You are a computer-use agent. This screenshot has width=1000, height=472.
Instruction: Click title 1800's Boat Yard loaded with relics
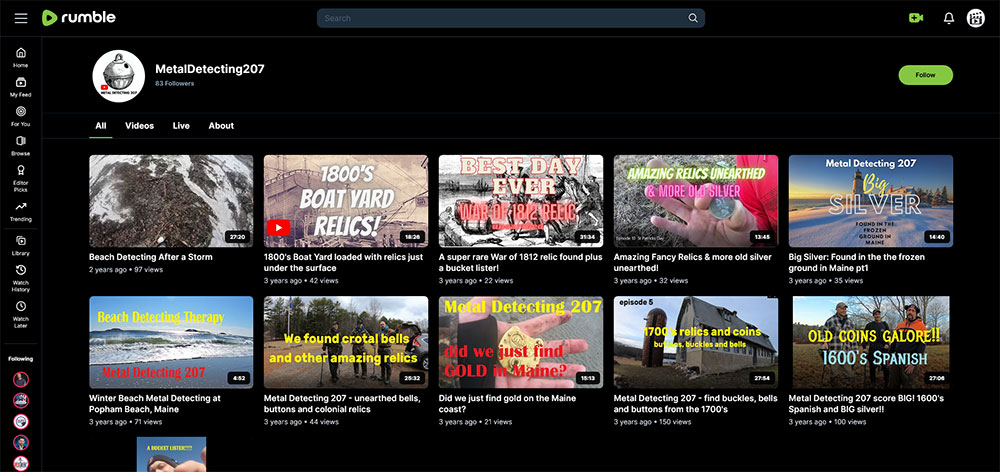344,263
